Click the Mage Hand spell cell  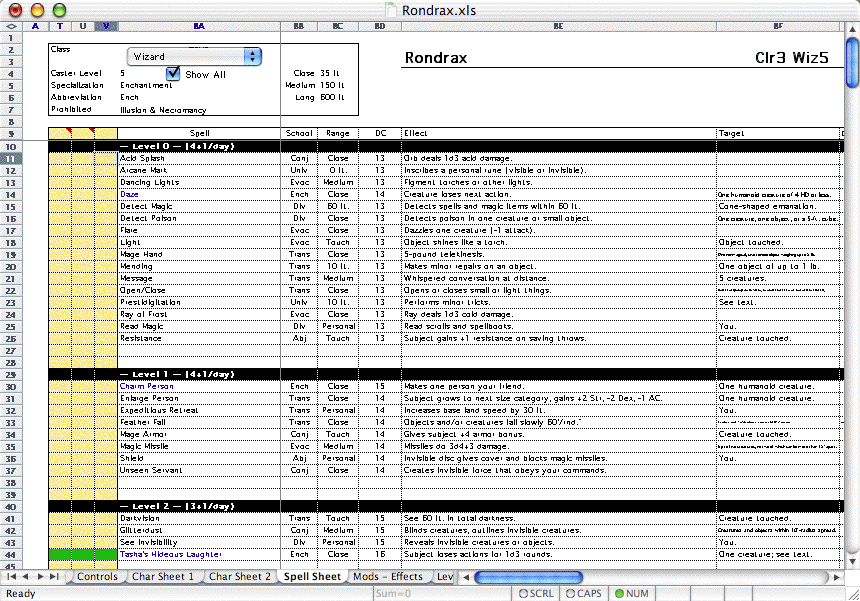[199, 254]
